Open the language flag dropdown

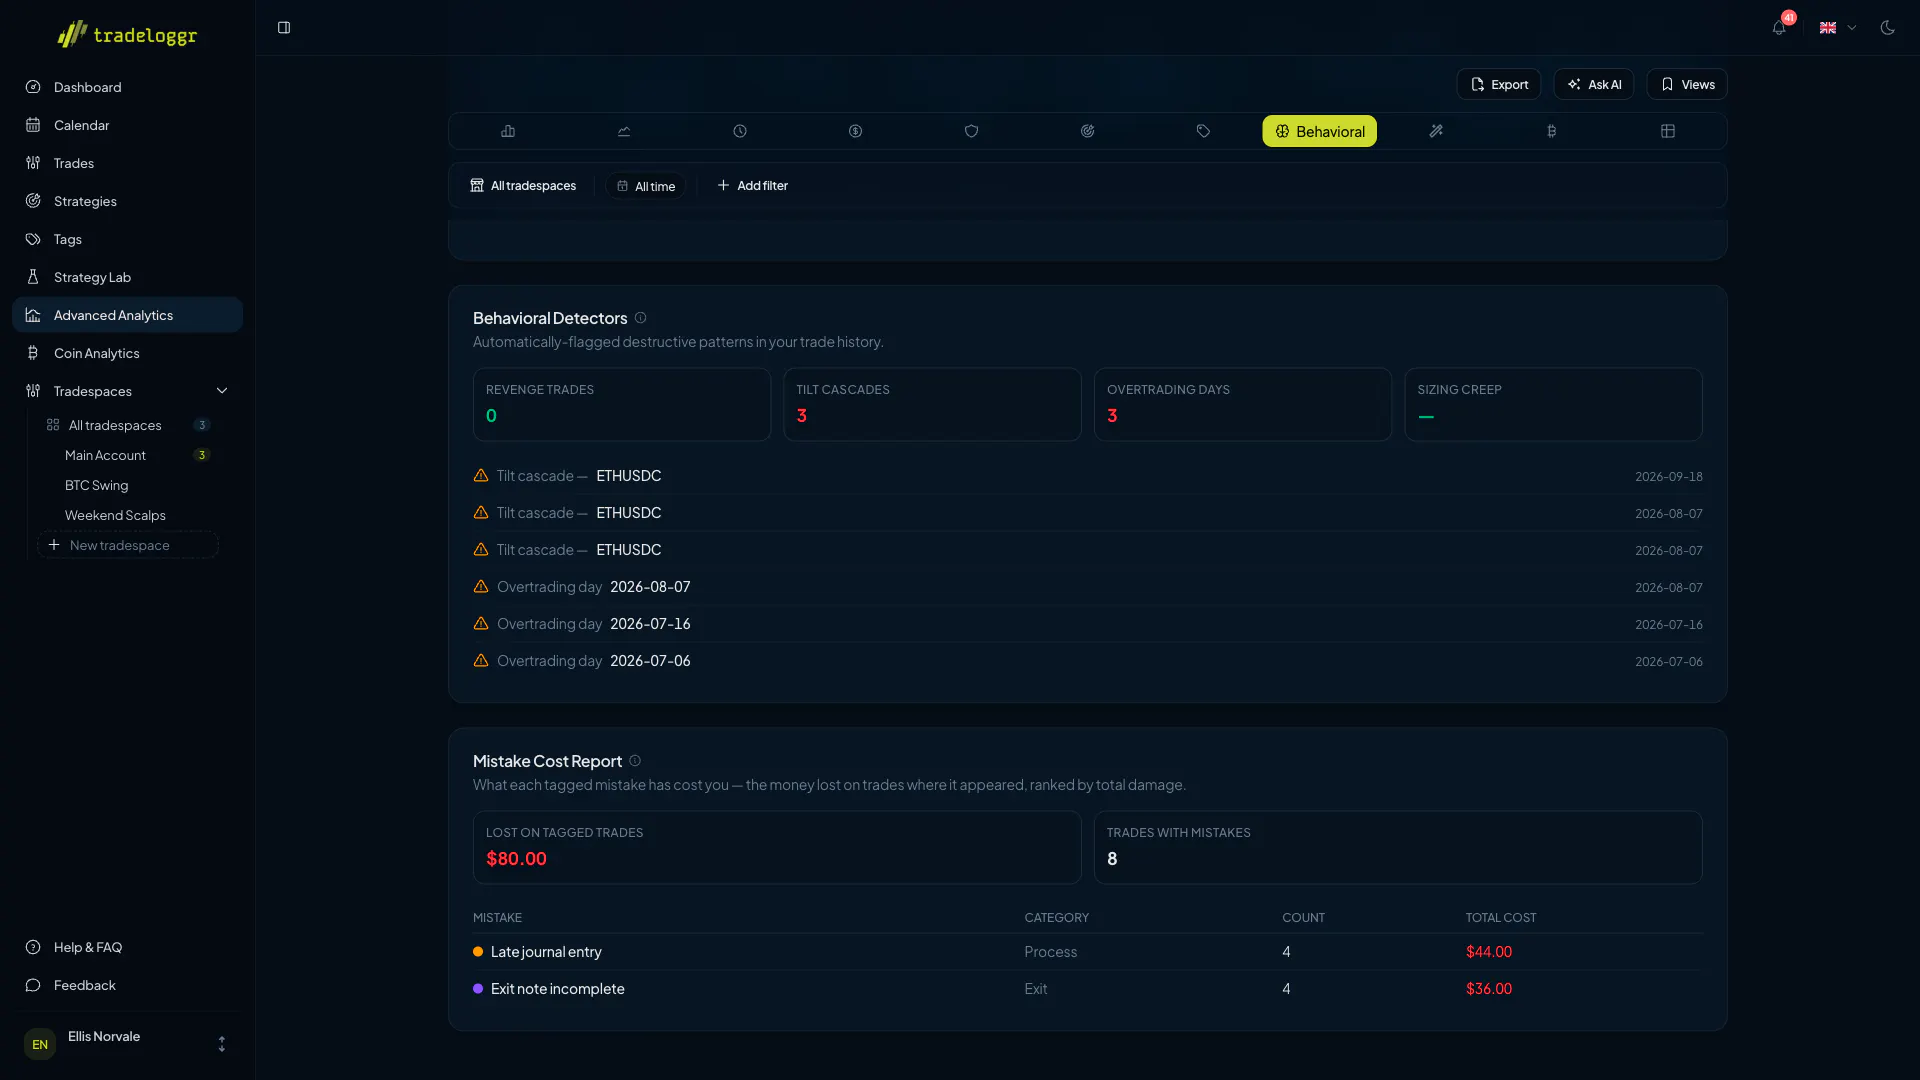(x=1838, y=28)
